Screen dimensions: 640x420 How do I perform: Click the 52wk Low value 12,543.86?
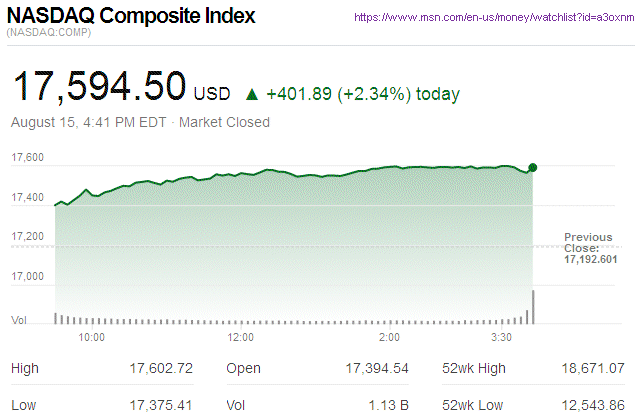pos(591,405)
